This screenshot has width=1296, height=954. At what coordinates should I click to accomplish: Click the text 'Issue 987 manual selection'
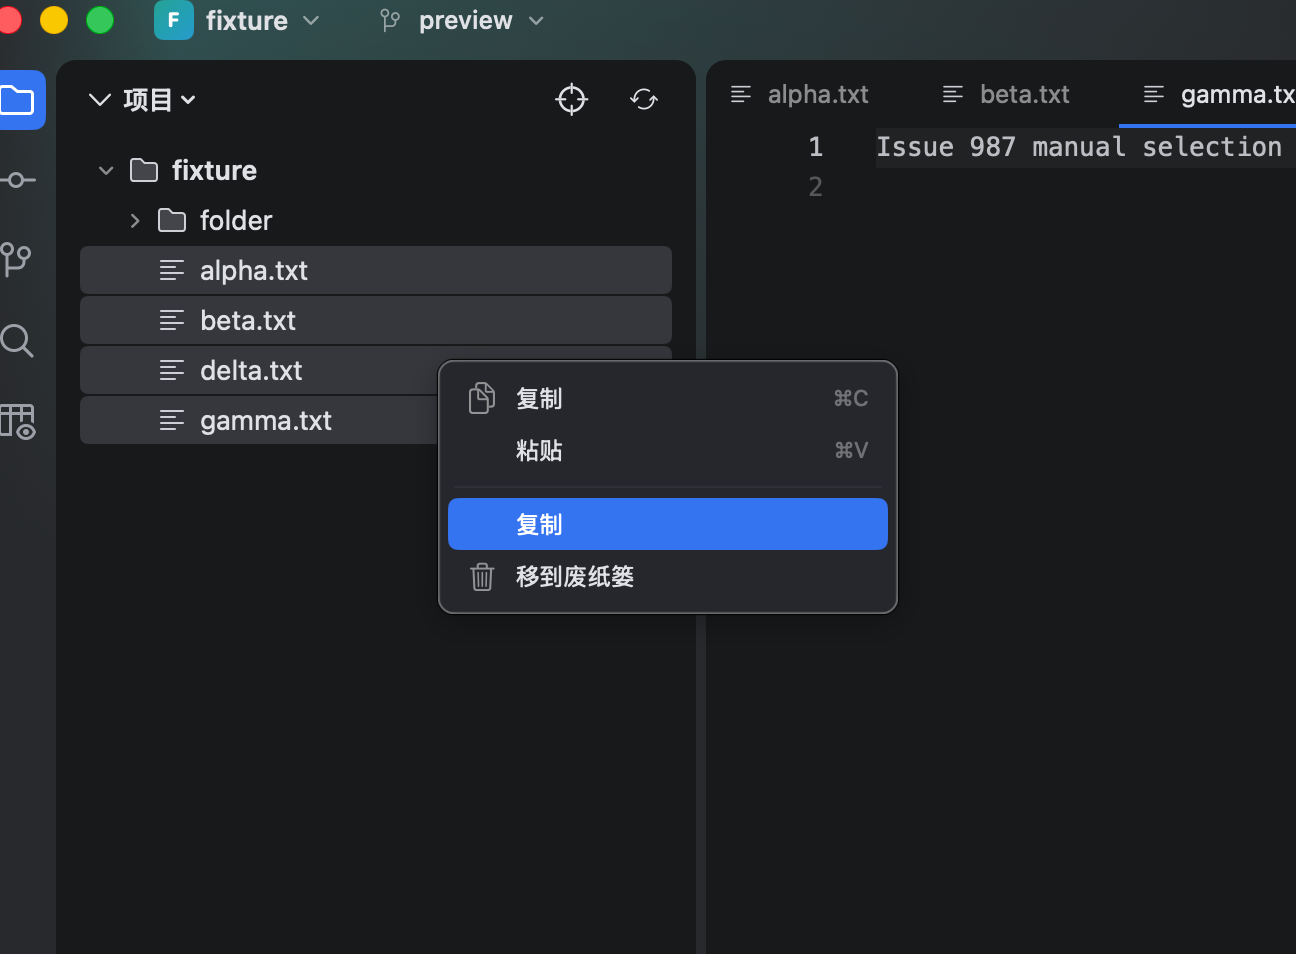(1079, 147)
